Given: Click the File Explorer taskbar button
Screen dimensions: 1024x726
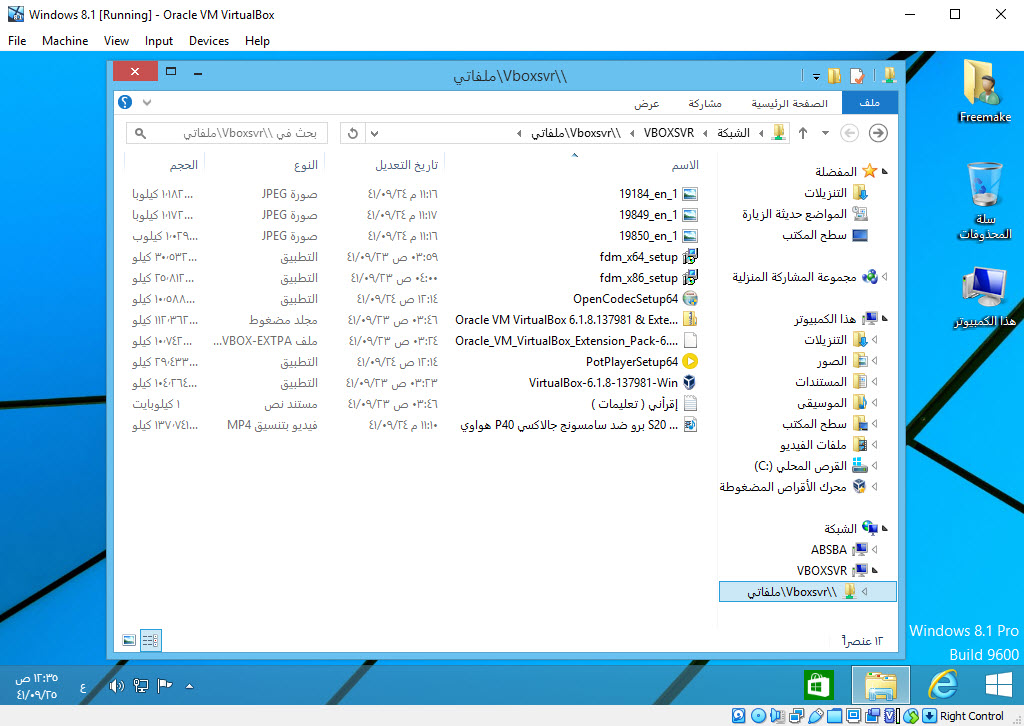Looking at the screenshot, I should click(x=881, y=685).
